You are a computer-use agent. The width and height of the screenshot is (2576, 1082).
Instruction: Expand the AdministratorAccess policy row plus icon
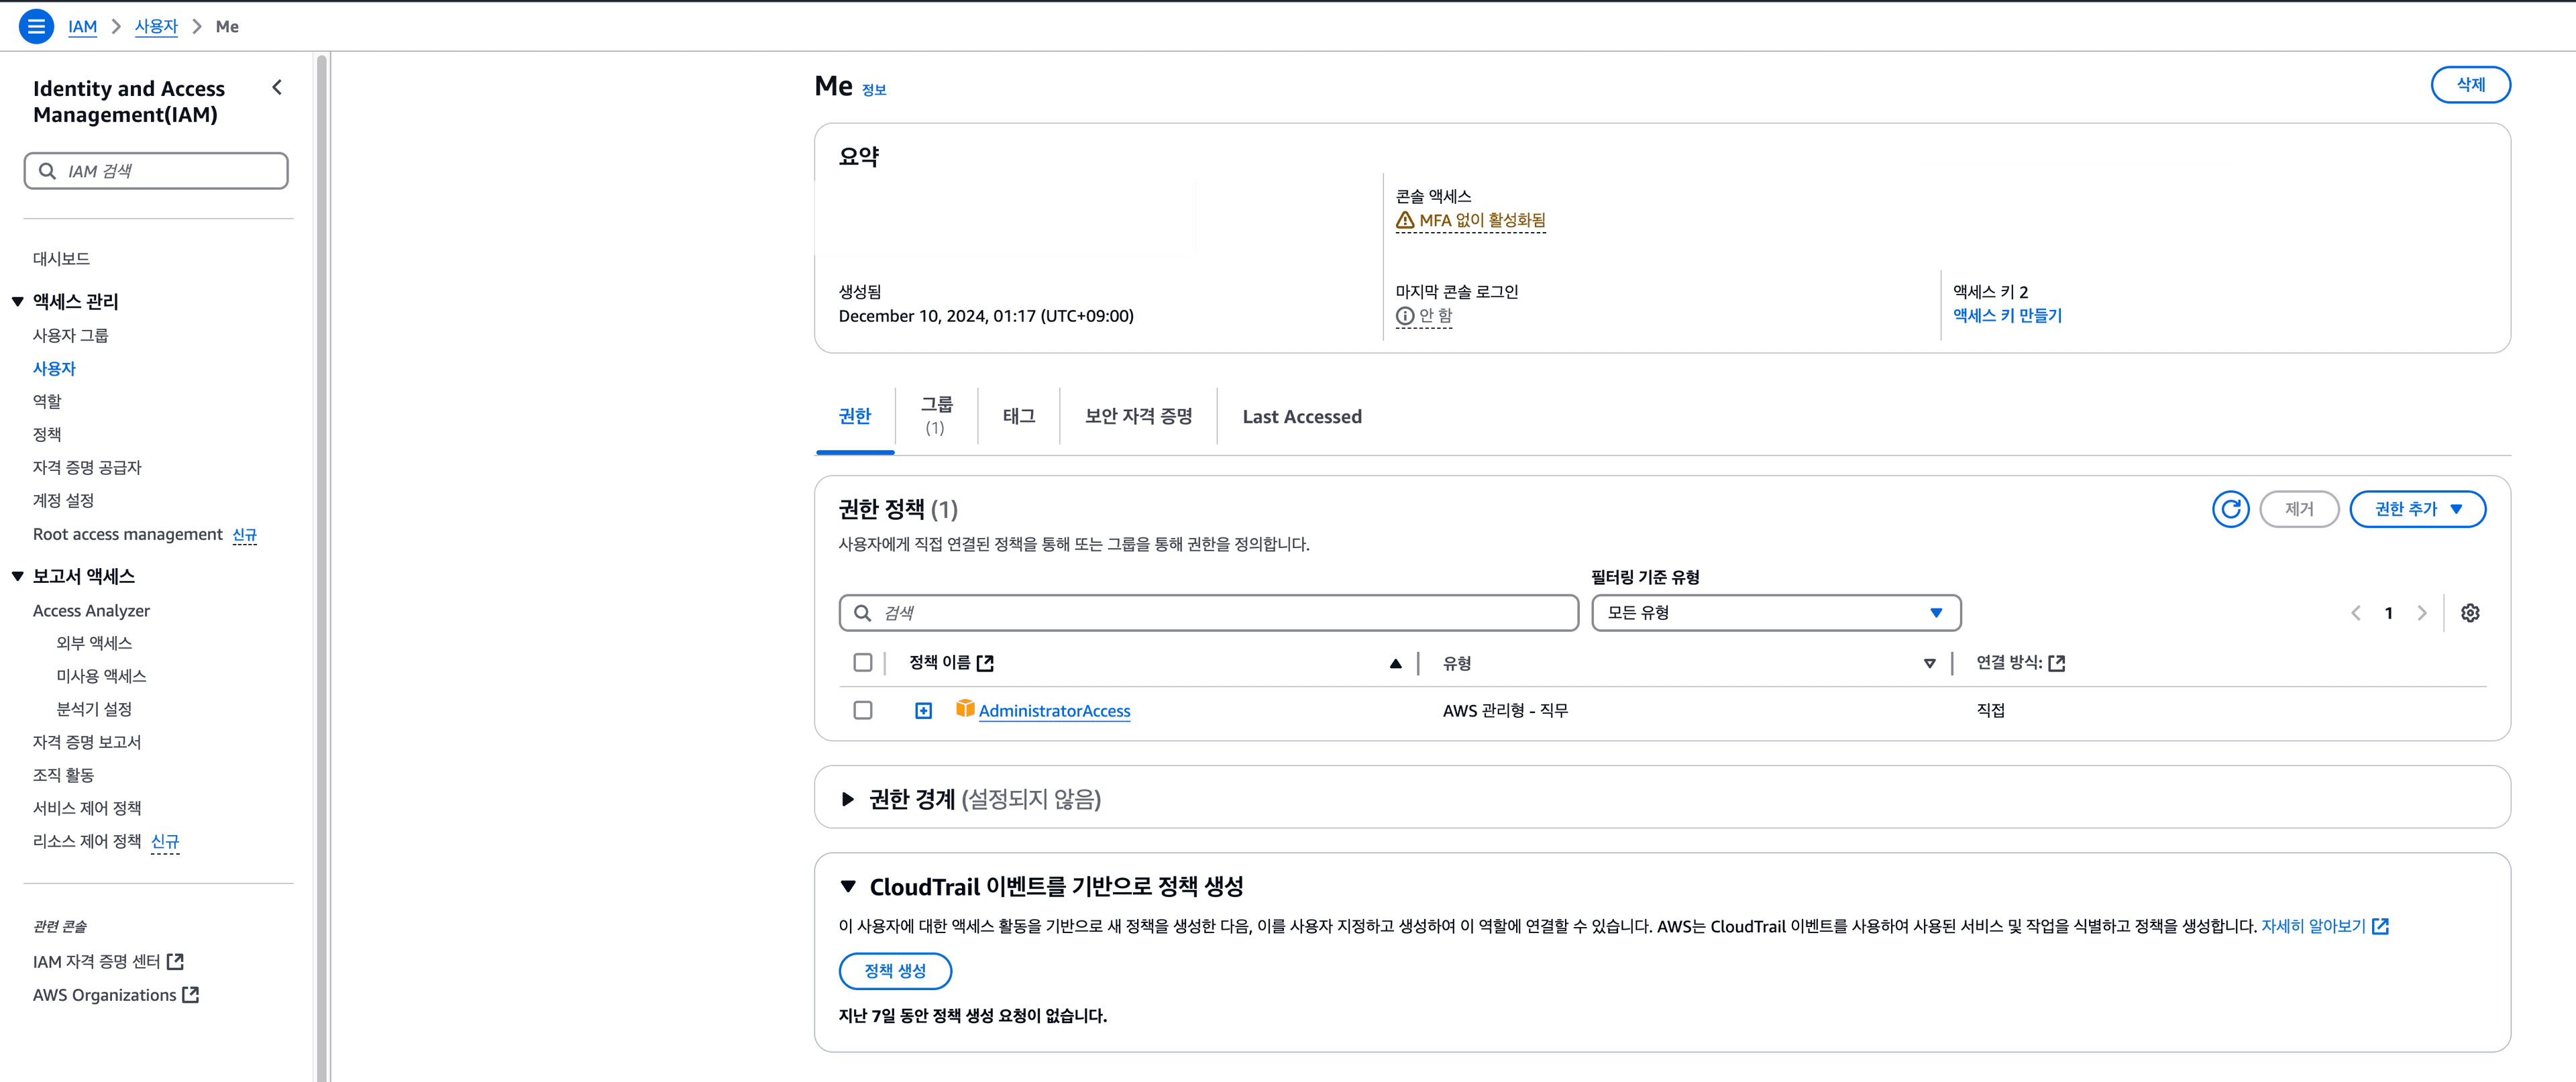click(x=923, y=710)
